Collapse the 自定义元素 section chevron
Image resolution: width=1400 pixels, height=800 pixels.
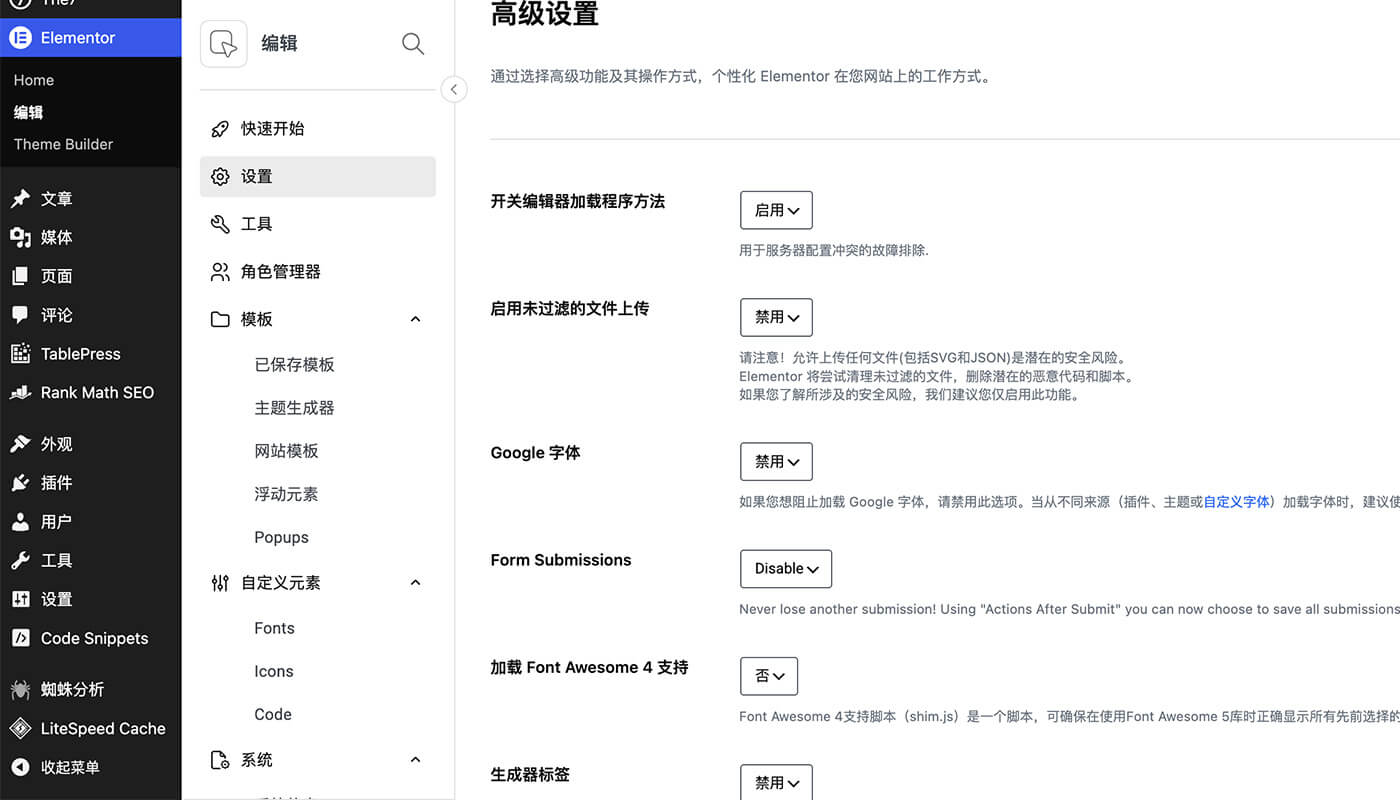pos(416,583)
